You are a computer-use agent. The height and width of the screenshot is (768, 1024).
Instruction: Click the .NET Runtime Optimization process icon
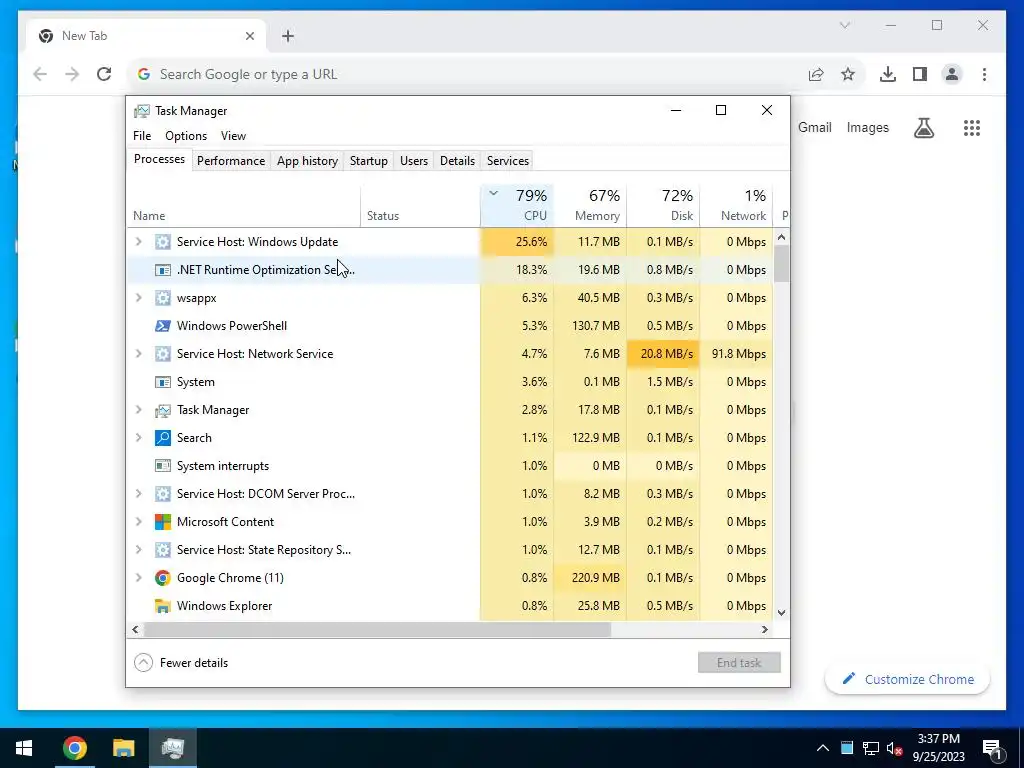click(x=163, y=270)
